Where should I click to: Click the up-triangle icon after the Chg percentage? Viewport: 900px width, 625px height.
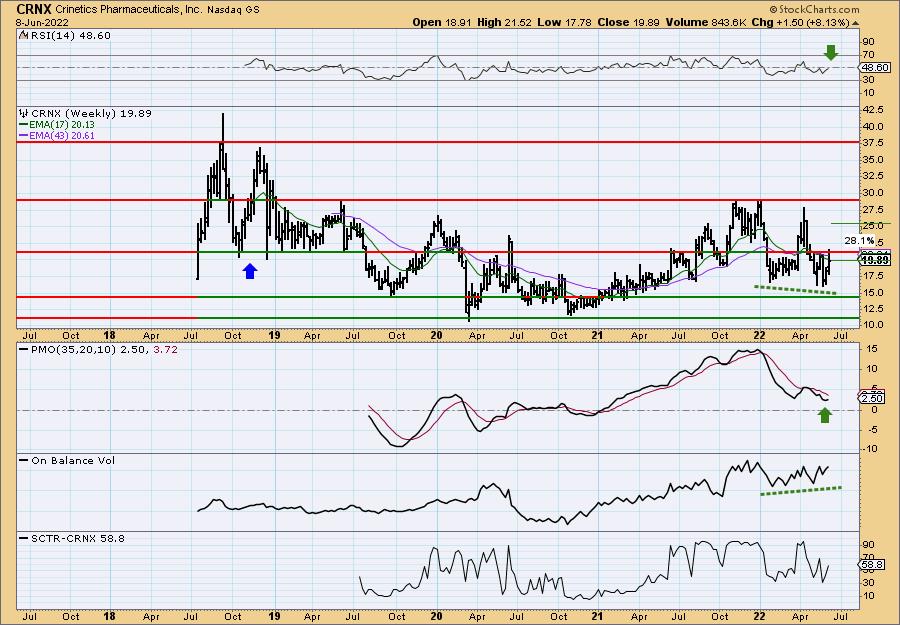(855, 23)
